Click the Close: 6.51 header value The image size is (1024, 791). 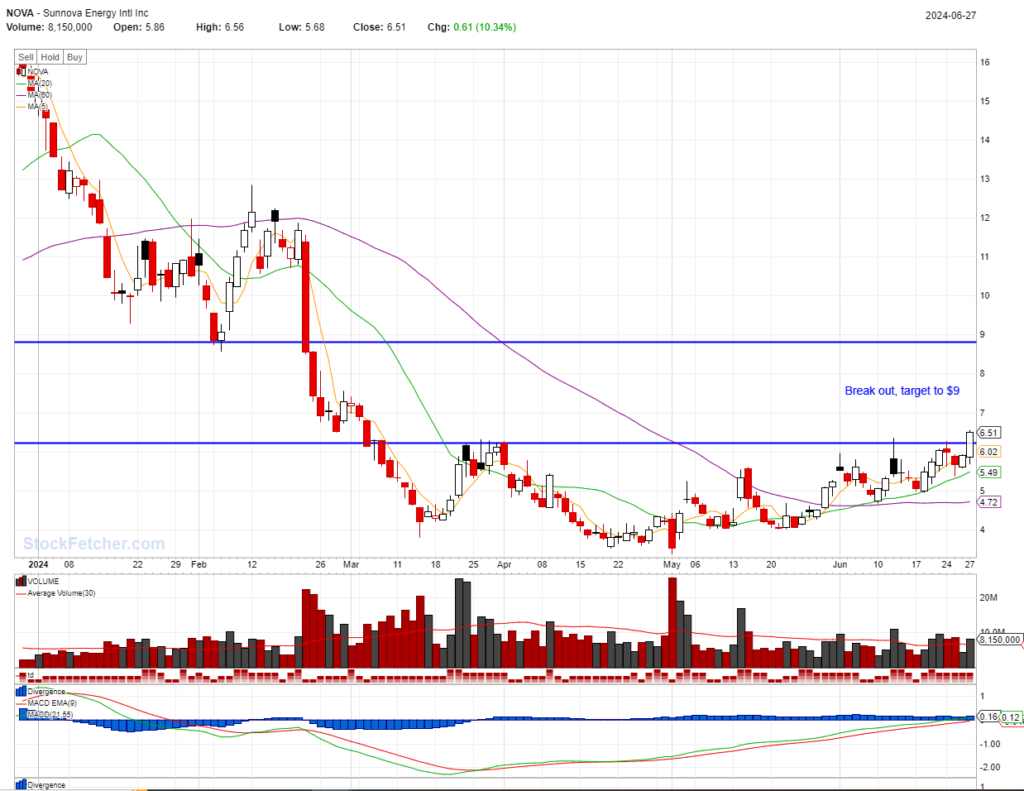(379, 27)
